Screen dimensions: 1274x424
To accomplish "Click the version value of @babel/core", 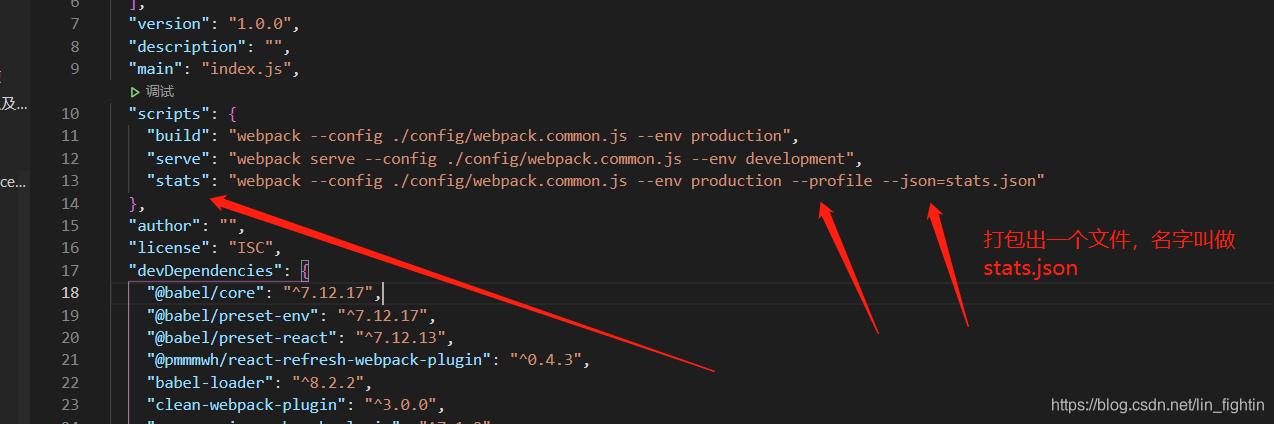I will (328, 293).
